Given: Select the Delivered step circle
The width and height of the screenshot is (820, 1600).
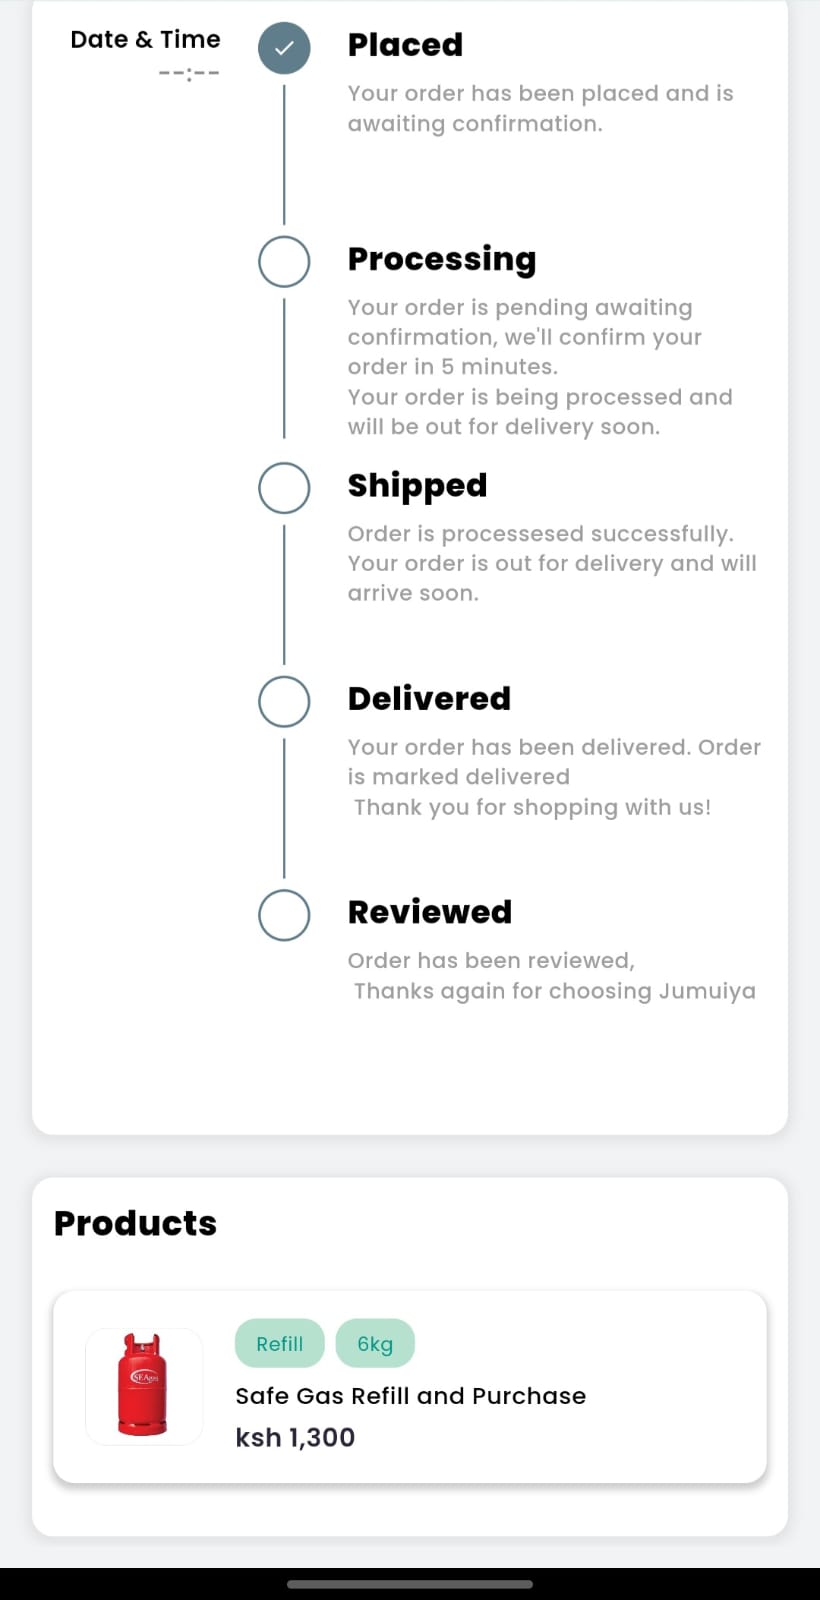Looking at the screenshot, I should (x=284, y=701).
